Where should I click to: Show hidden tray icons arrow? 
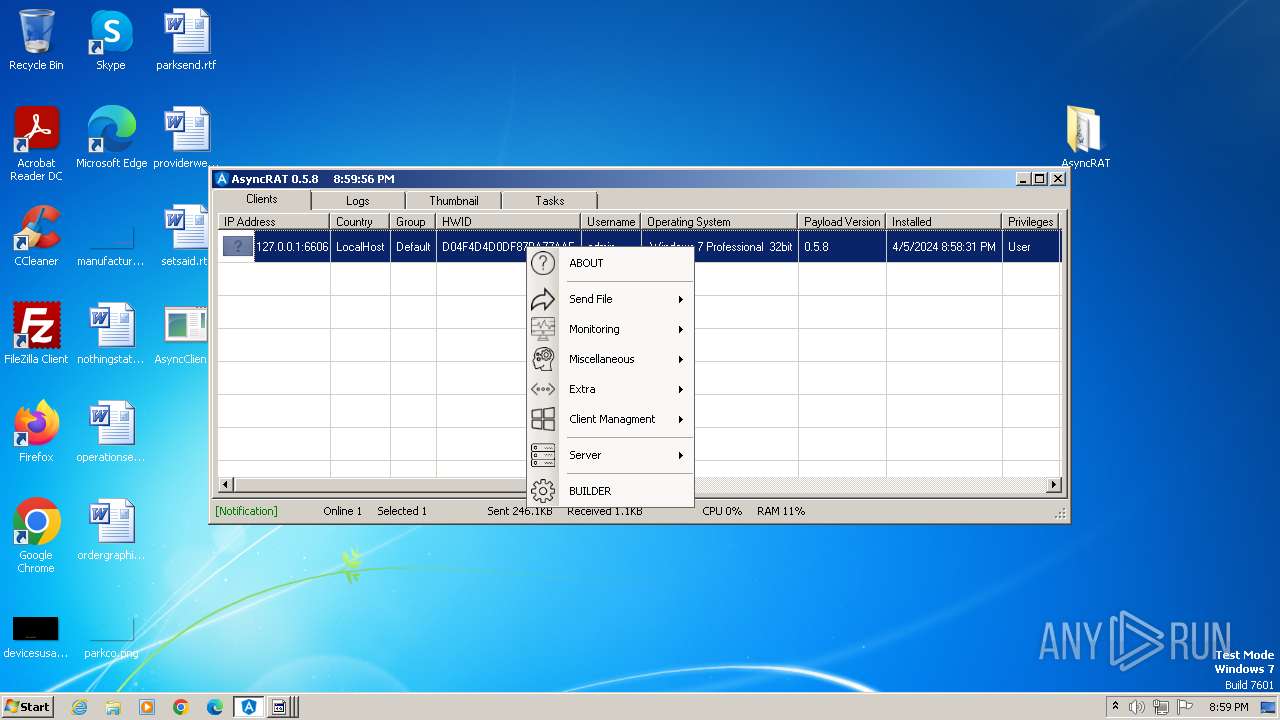tap(1115, 707)
